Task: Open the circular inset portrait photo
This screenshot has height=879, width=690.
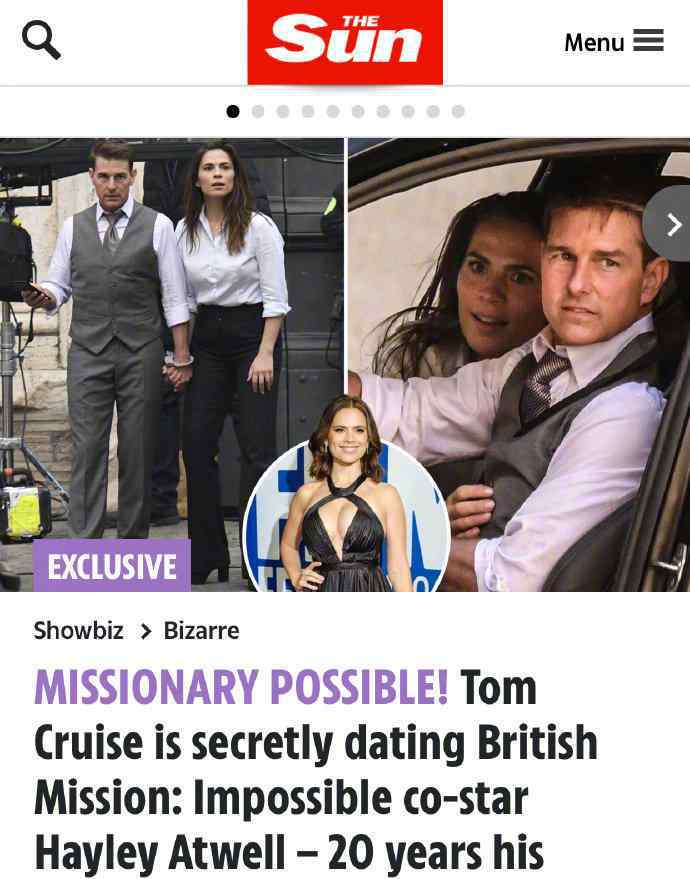Action: point(346,493)
